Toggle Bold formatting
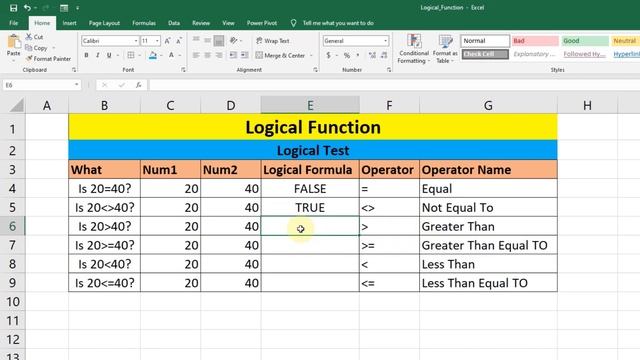This screenshot has width=640, height=360. click(86, 55)
